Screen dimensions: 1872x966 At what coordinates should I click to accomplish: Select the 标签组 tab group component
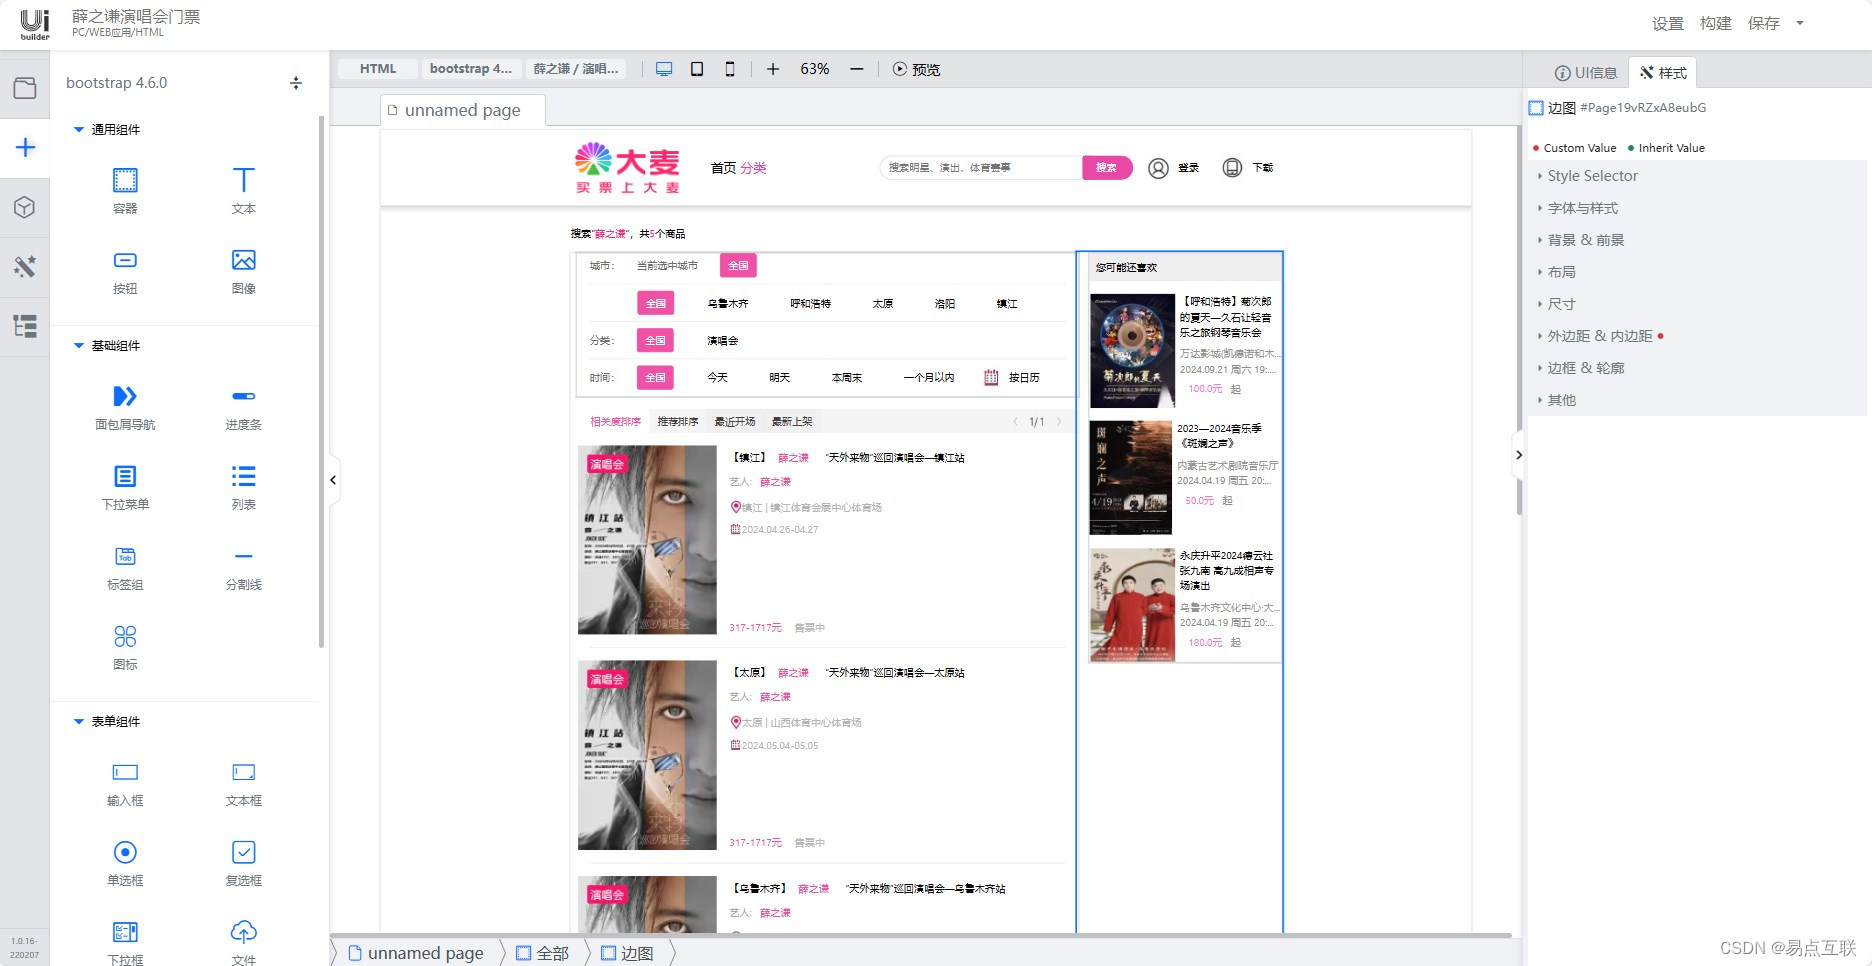click(x=125, y=567)
